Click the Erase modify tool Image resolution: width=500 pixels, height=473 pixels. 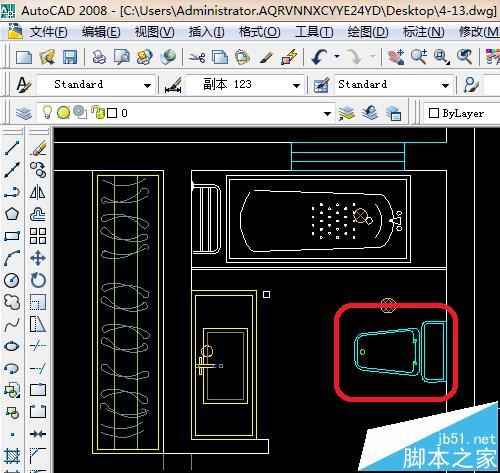tap(38, 148)
